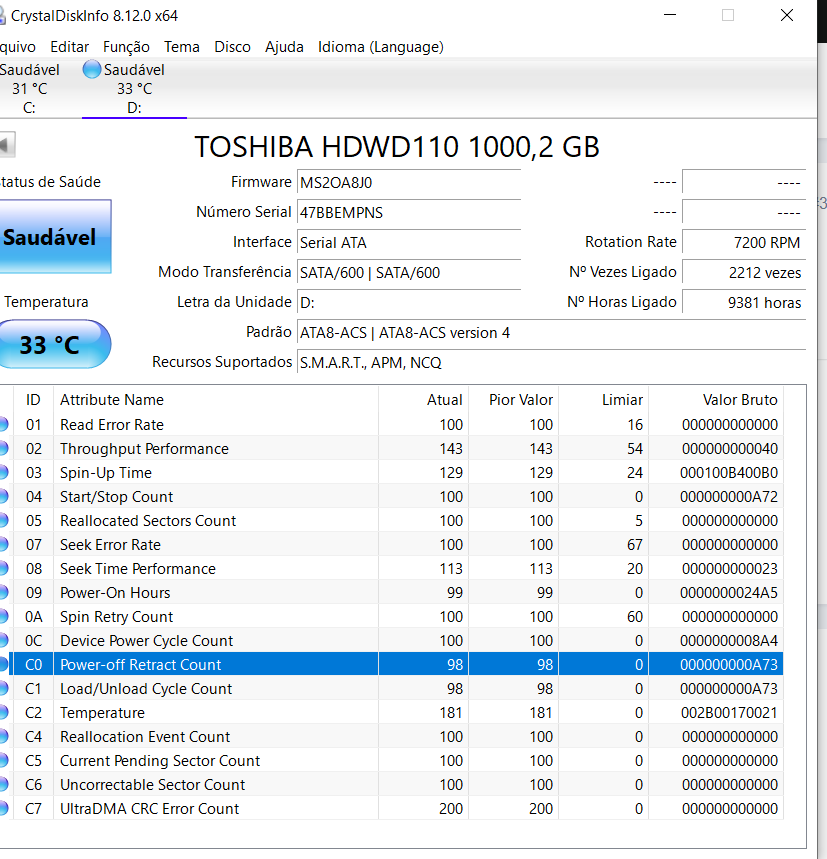Screen dimensions: 827x859
Task: Select the Start/Stop Count row
Action: 392,497
